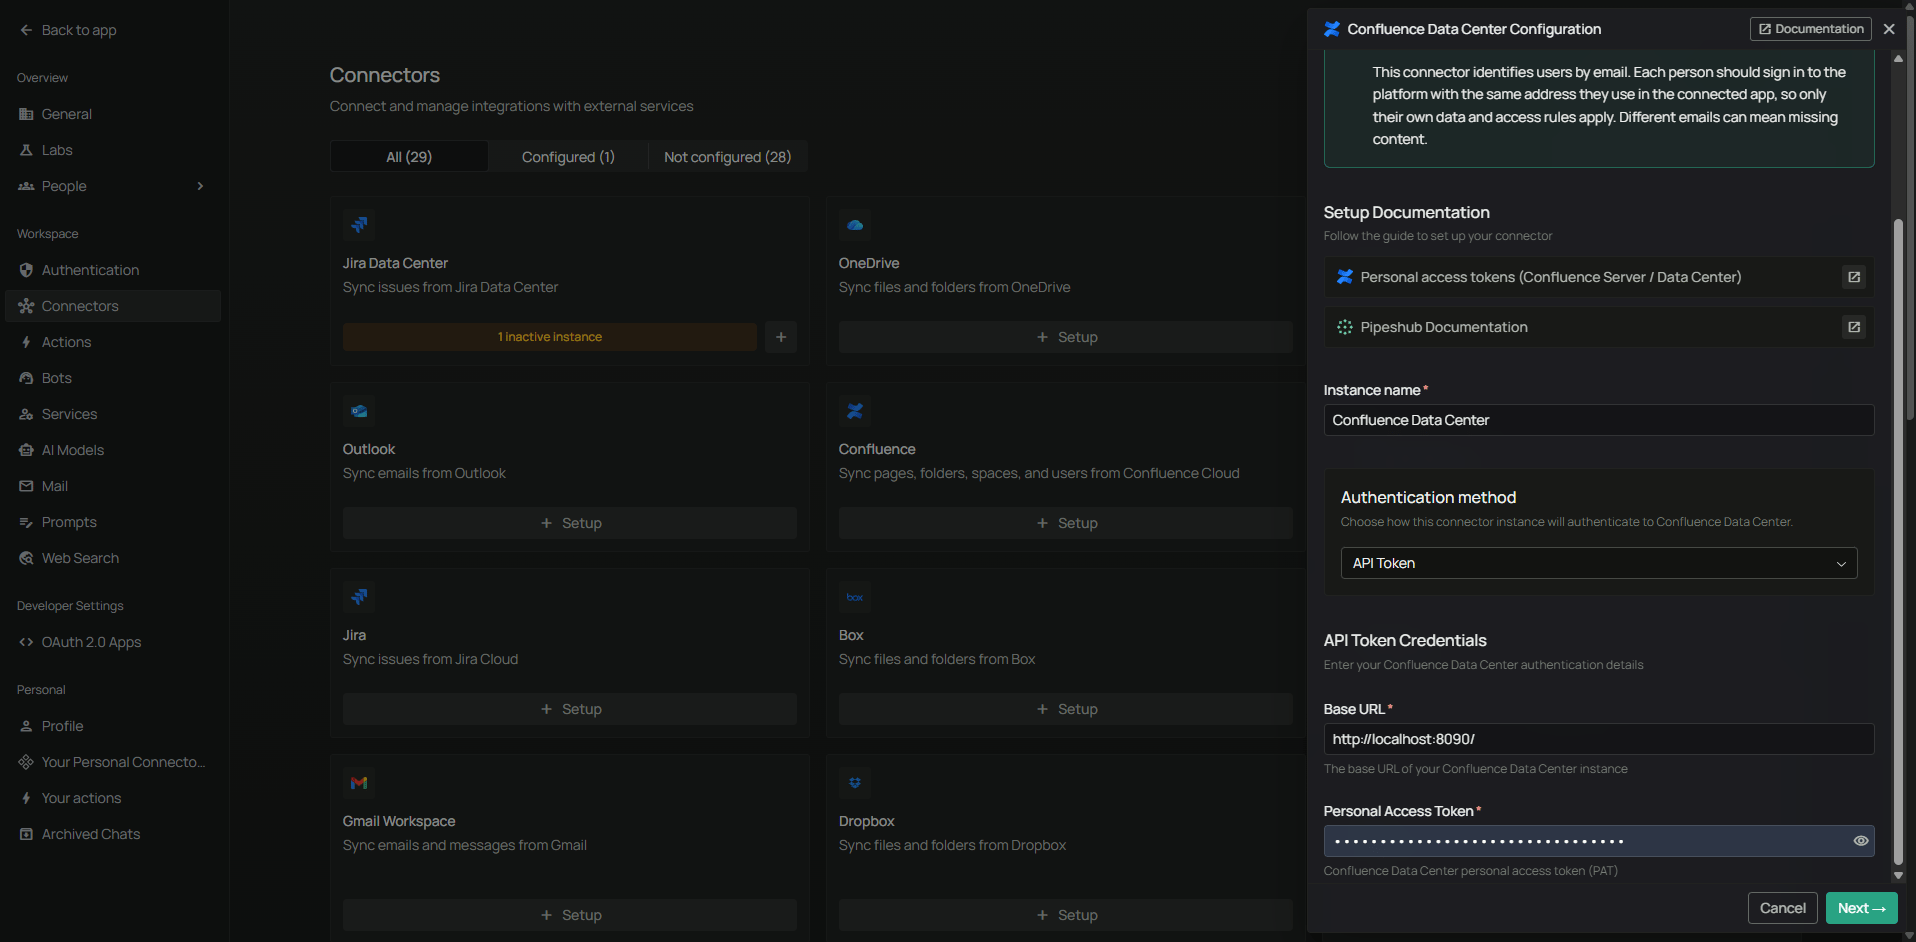Click the OneDrive cloud card logo
Viewport: 1916px width, 942px height.
coord(855,225)
